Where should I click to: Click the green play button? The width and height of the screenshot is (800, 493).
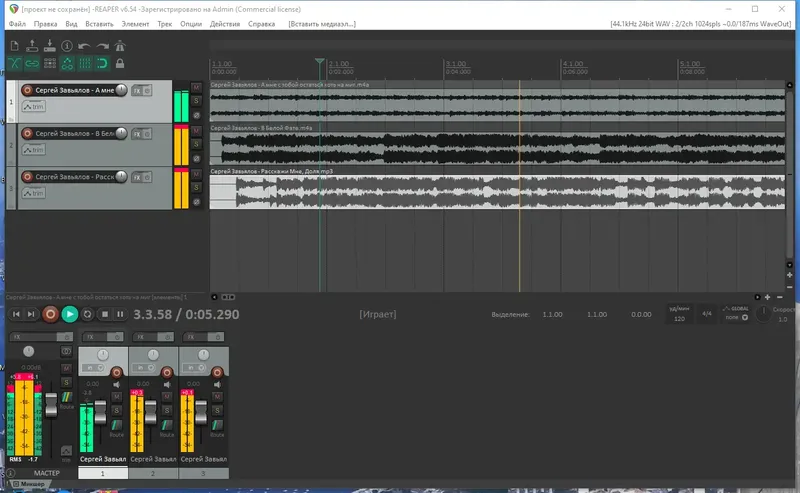[70, 314]
